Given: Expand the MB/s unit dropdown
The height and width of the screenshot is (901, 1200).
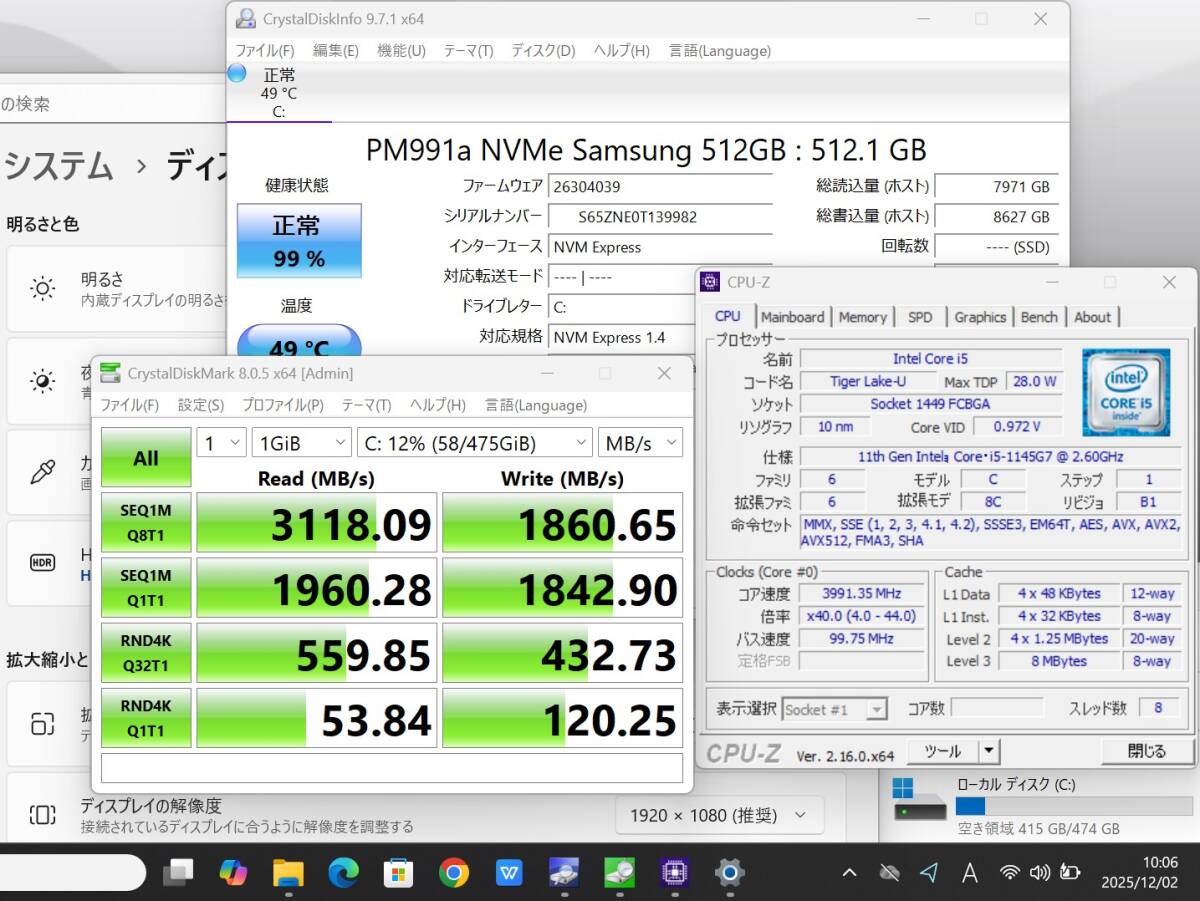Looking at the screenshot, I should pos(640,443).
